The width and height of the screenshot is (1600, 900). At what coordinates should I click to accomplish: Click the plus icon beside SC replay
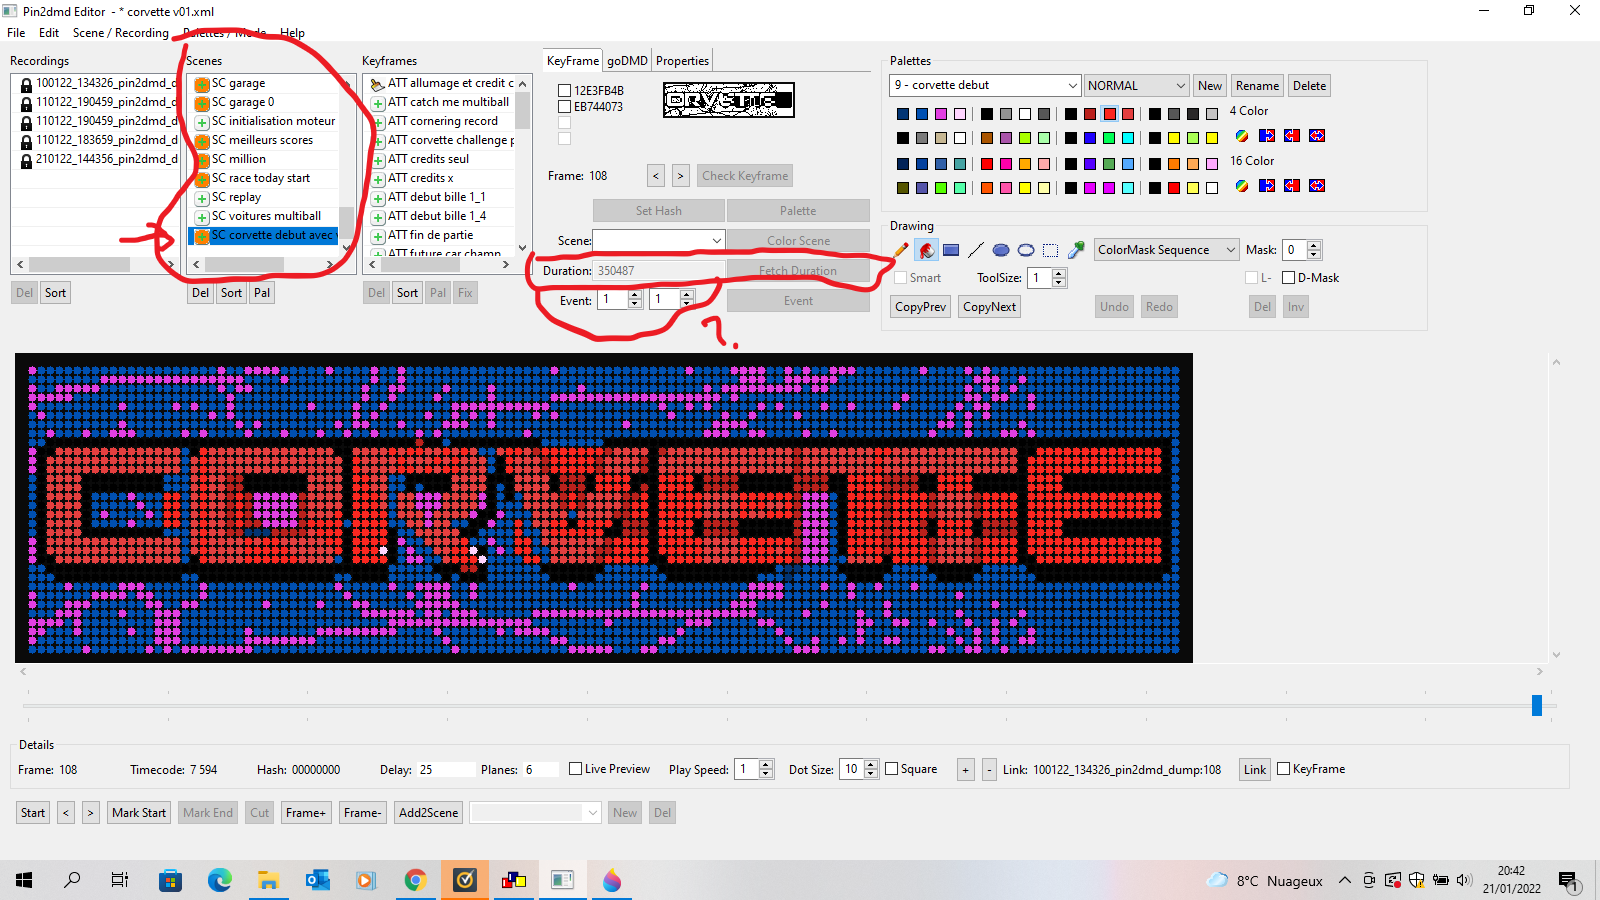(202, 198)
